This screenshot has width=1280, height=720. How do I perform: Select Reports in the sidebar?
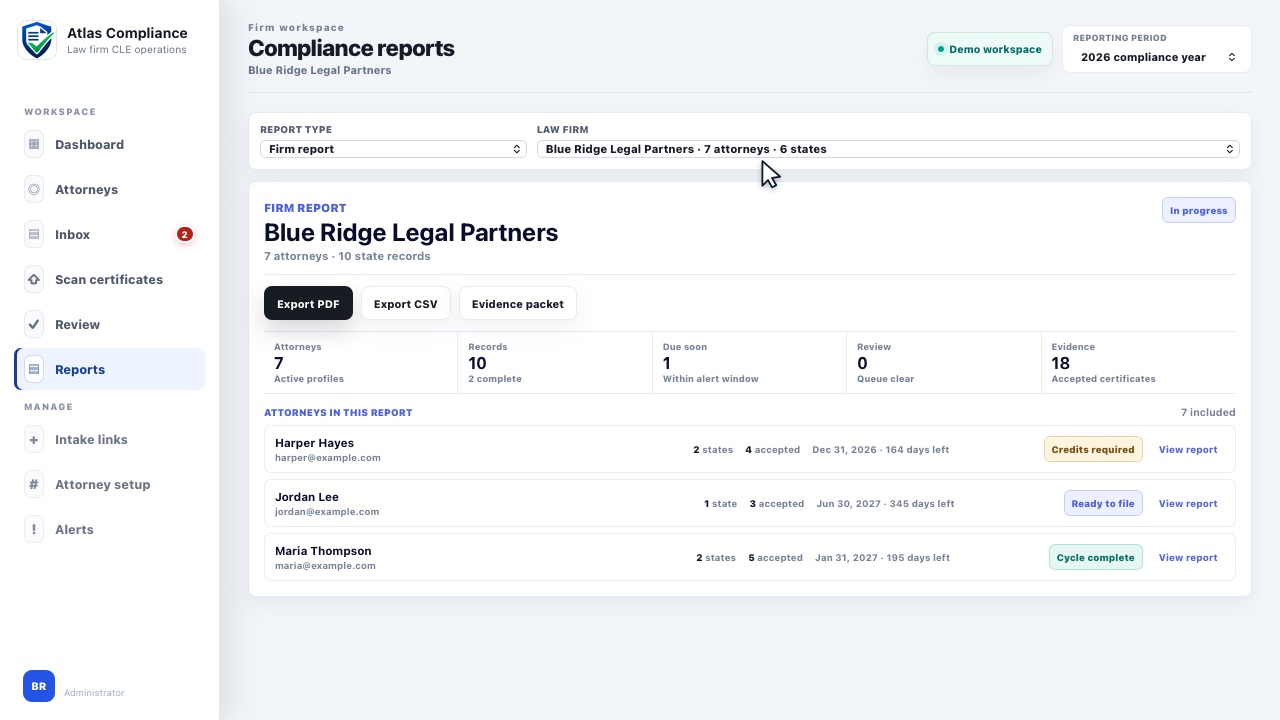pos(110,369)
